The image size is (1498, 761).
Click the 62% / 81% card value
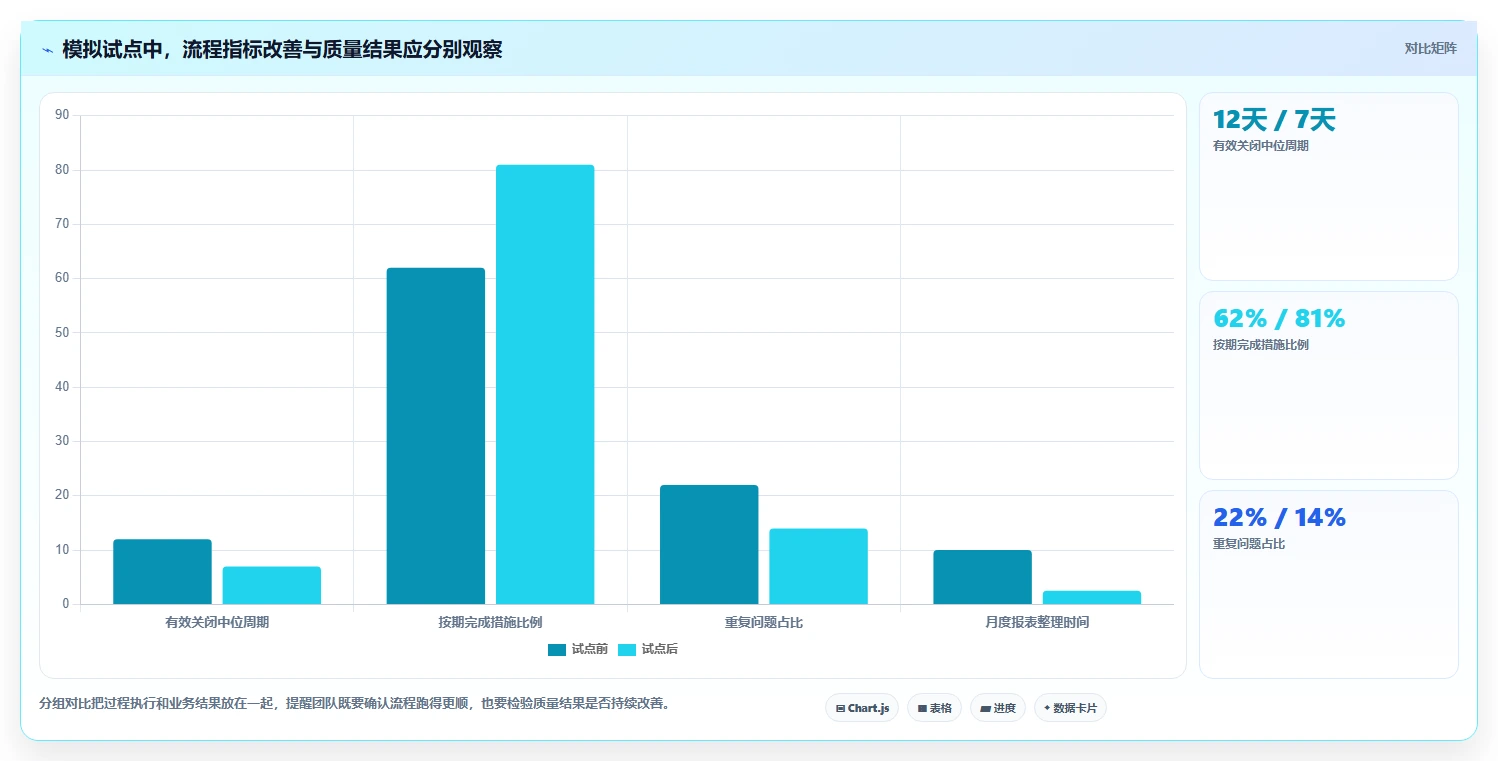pyautogui.click(x=1279, y=319)
